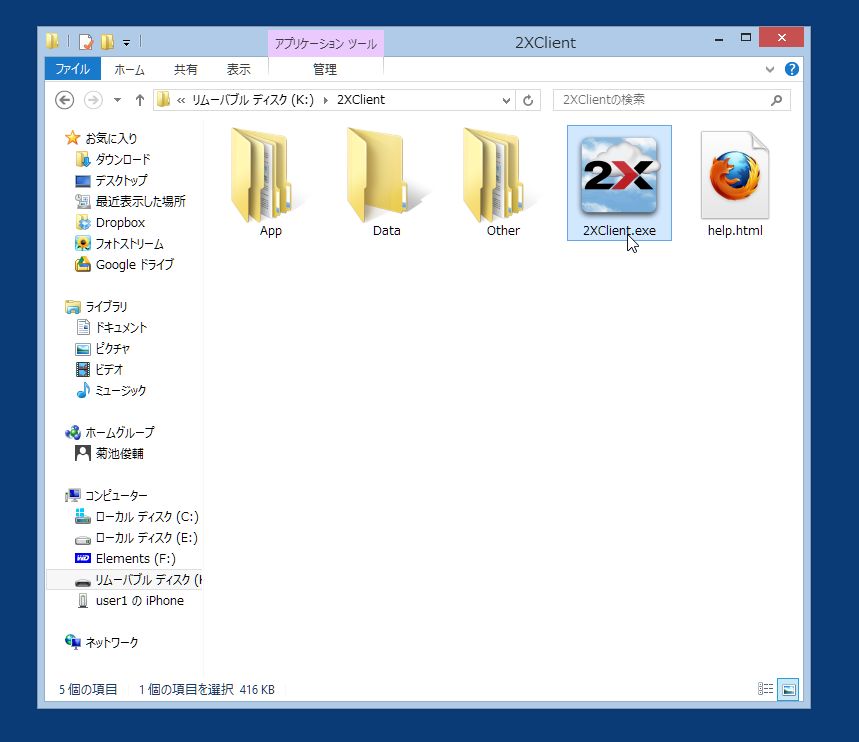Switch to the 管理 ribbon tab
859x742 pixels.
[x=325, y=70]
